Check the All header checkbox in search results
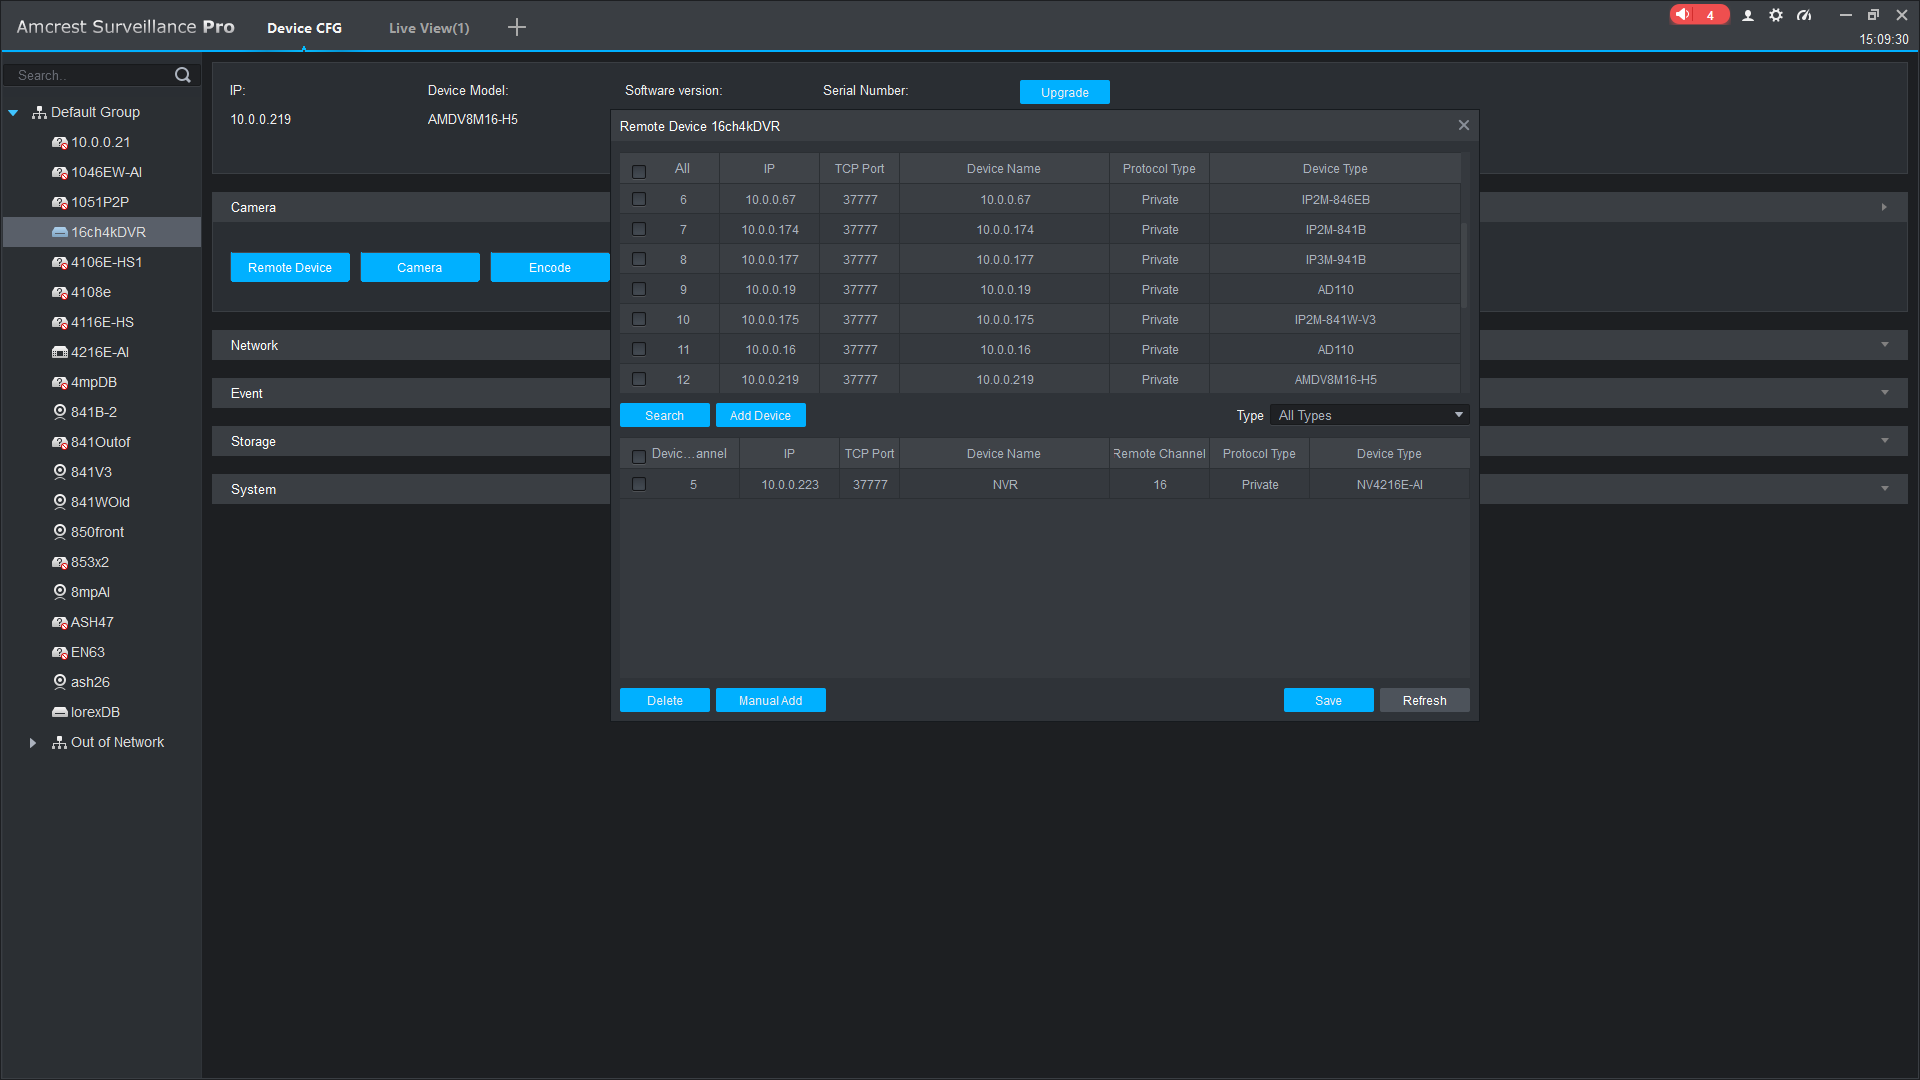The image size is (1920, 1080). [x=639, y=171]
